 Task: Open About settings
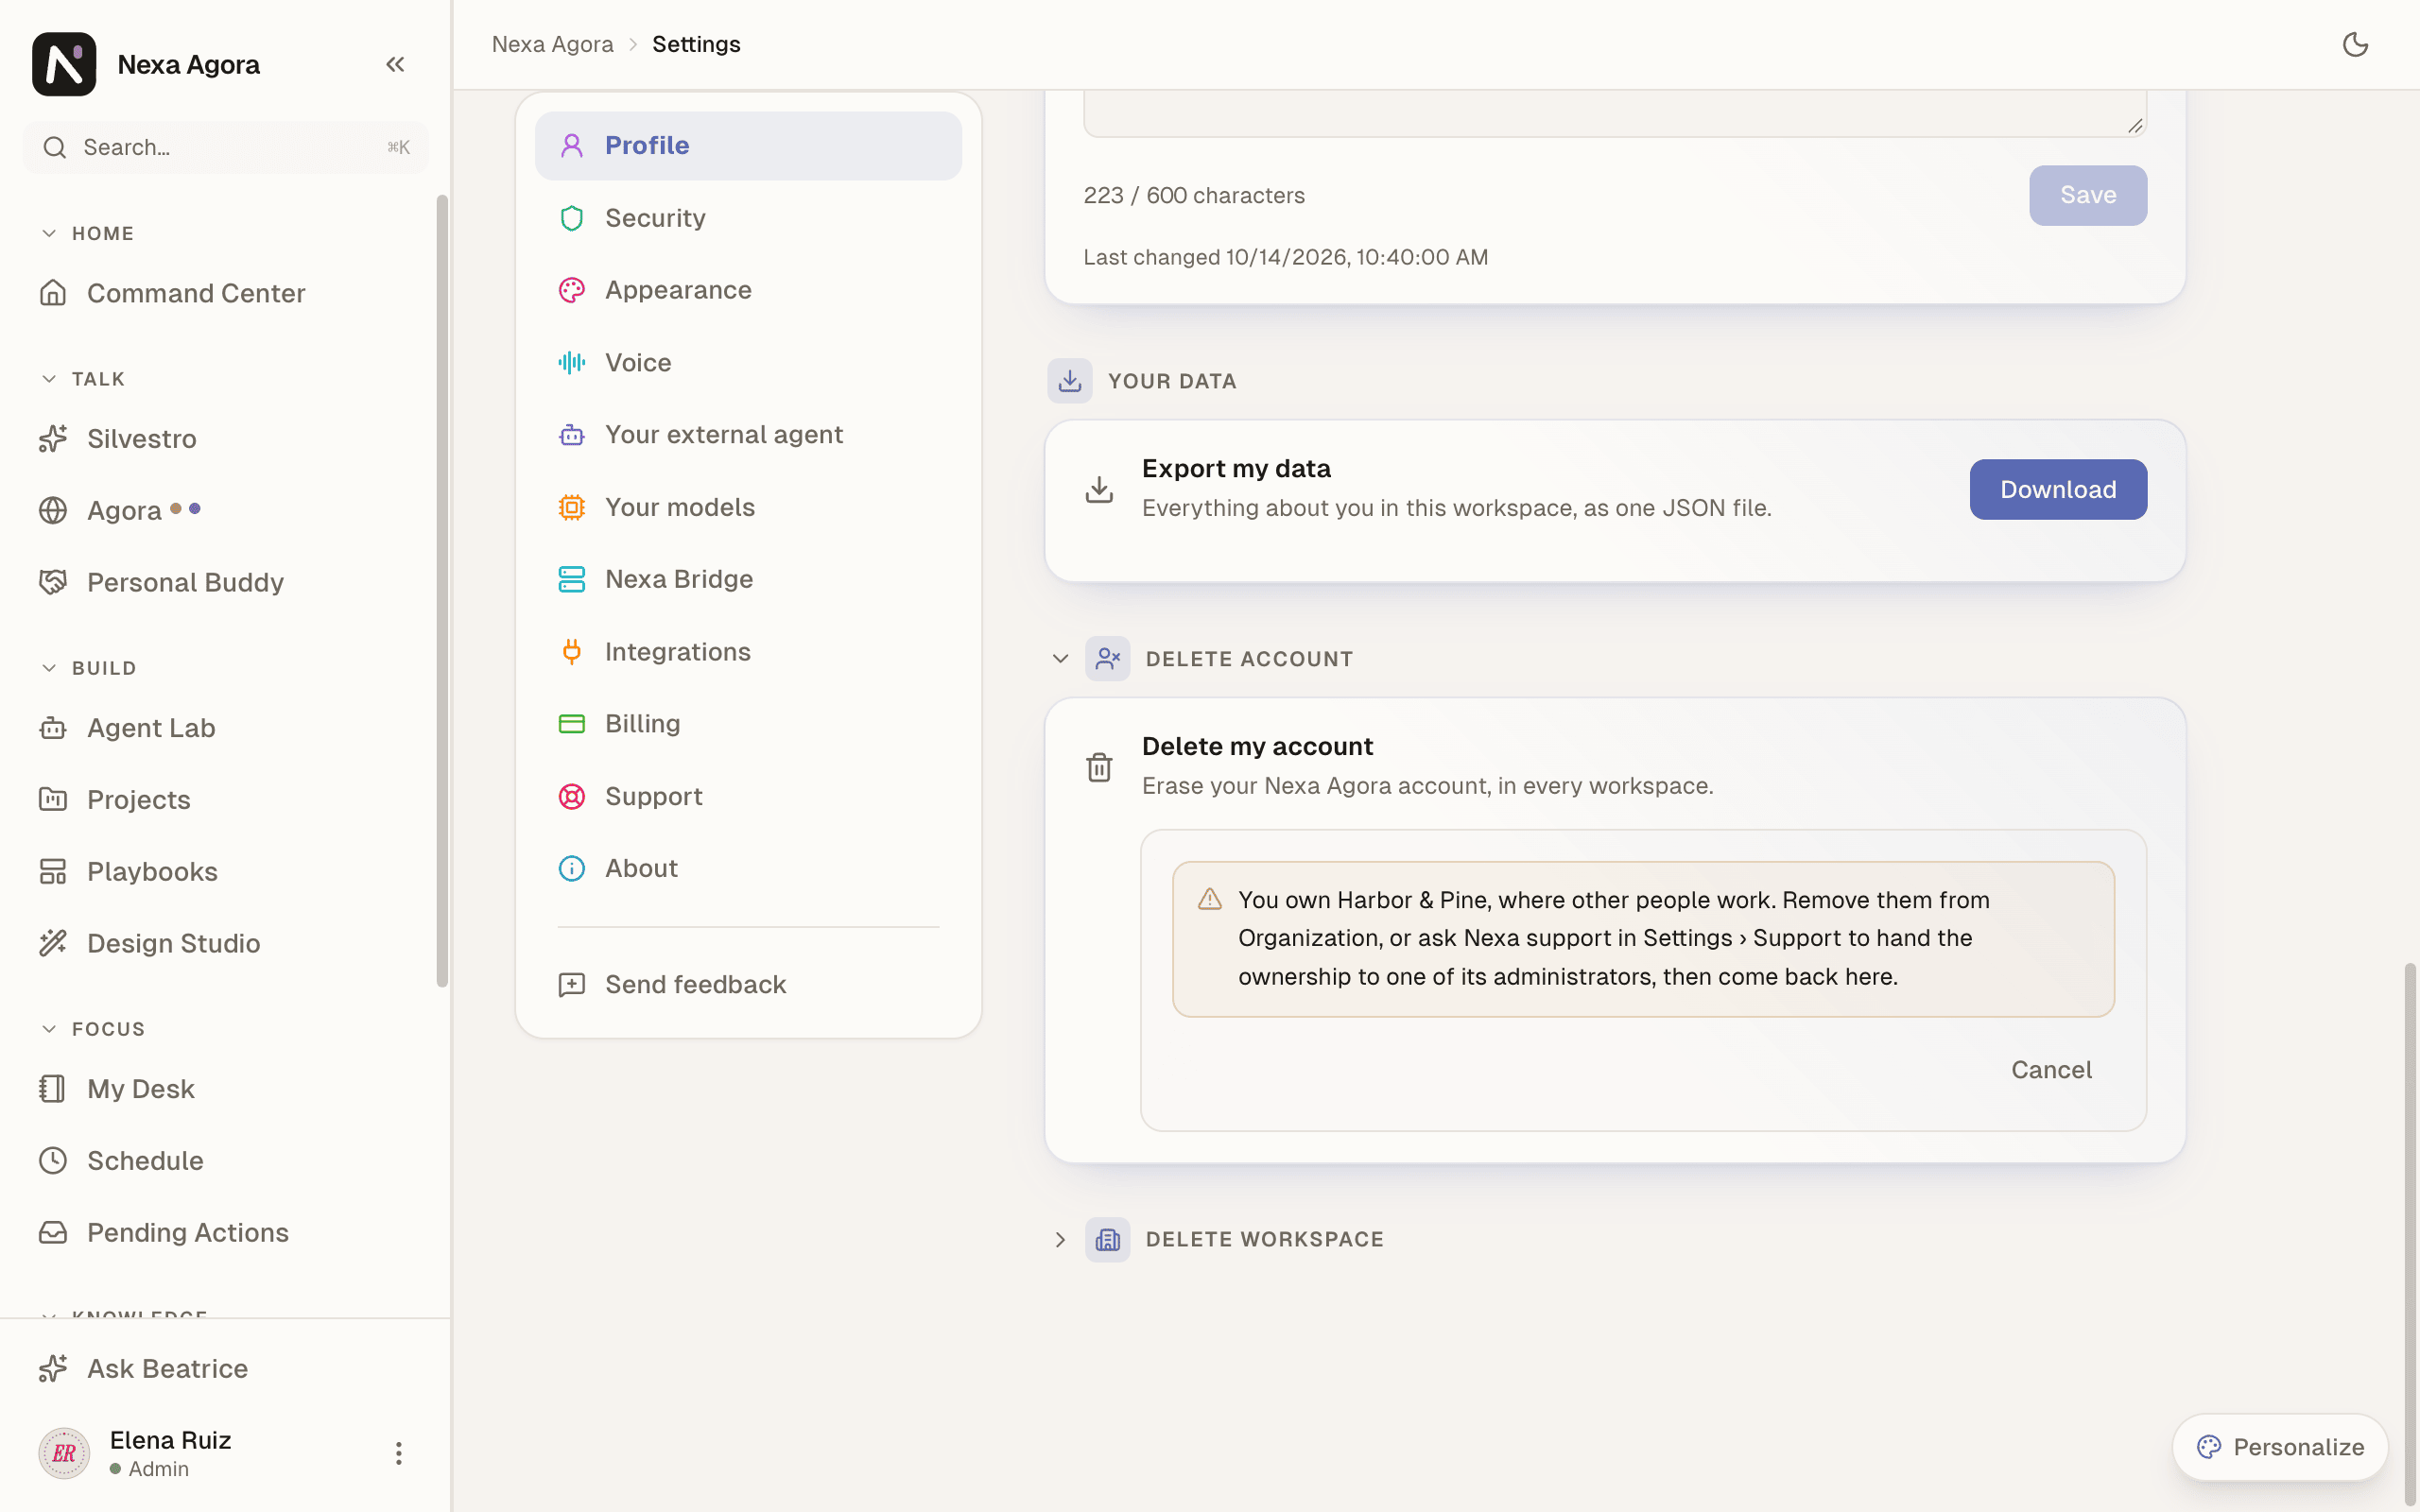point(748,869)
